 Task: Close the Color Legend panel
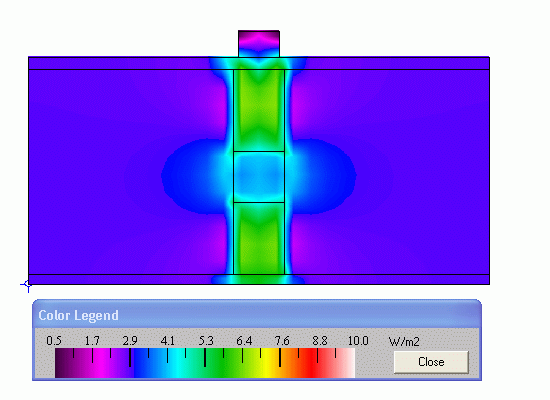pyautogui.click(x=431, y=362)
